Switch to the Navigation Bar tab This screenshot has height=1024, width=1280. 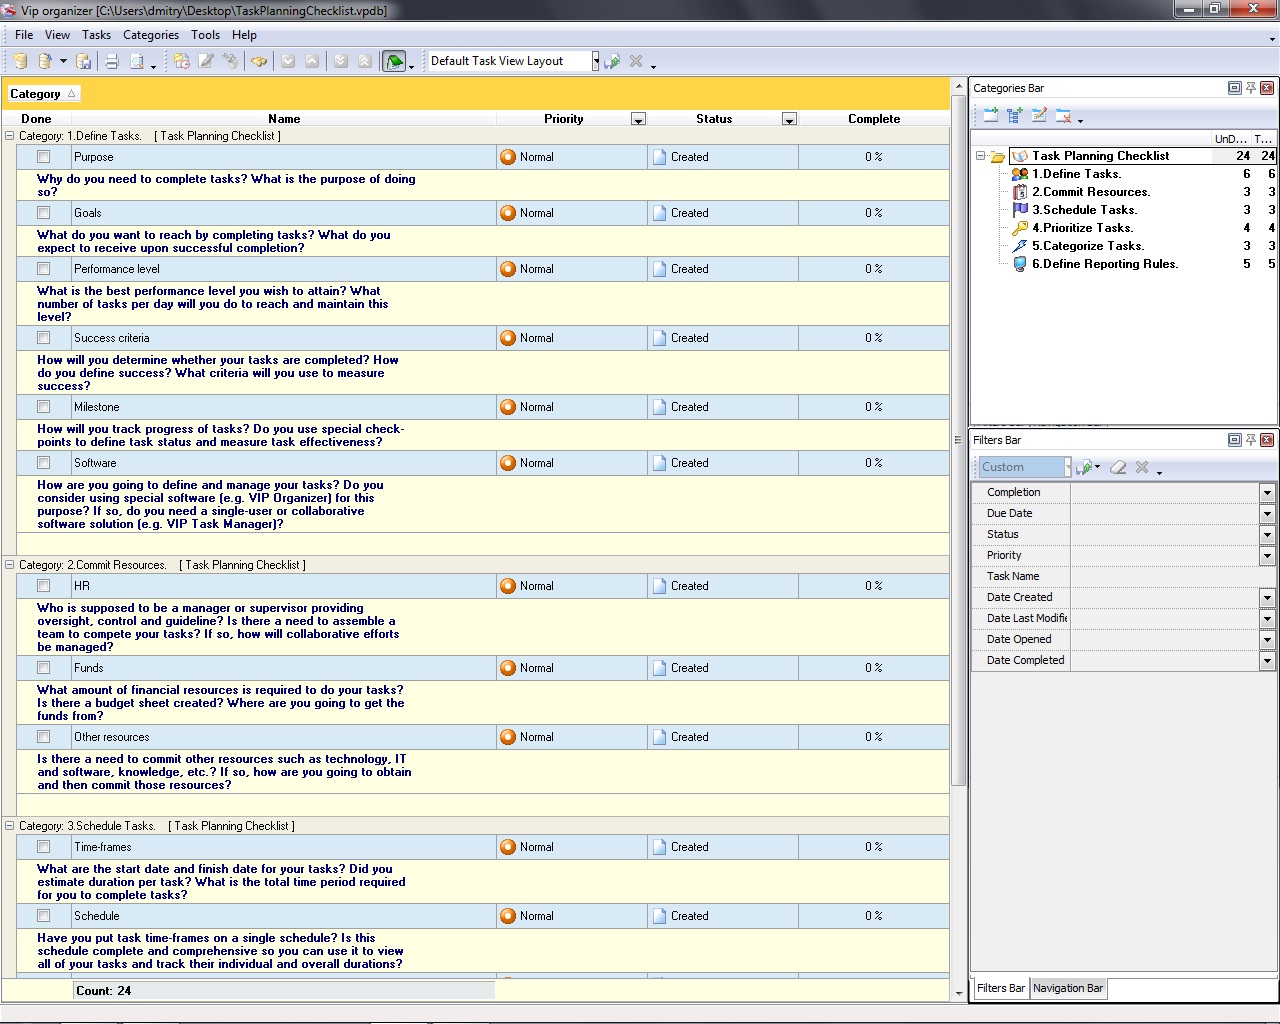coord(1068,988)
